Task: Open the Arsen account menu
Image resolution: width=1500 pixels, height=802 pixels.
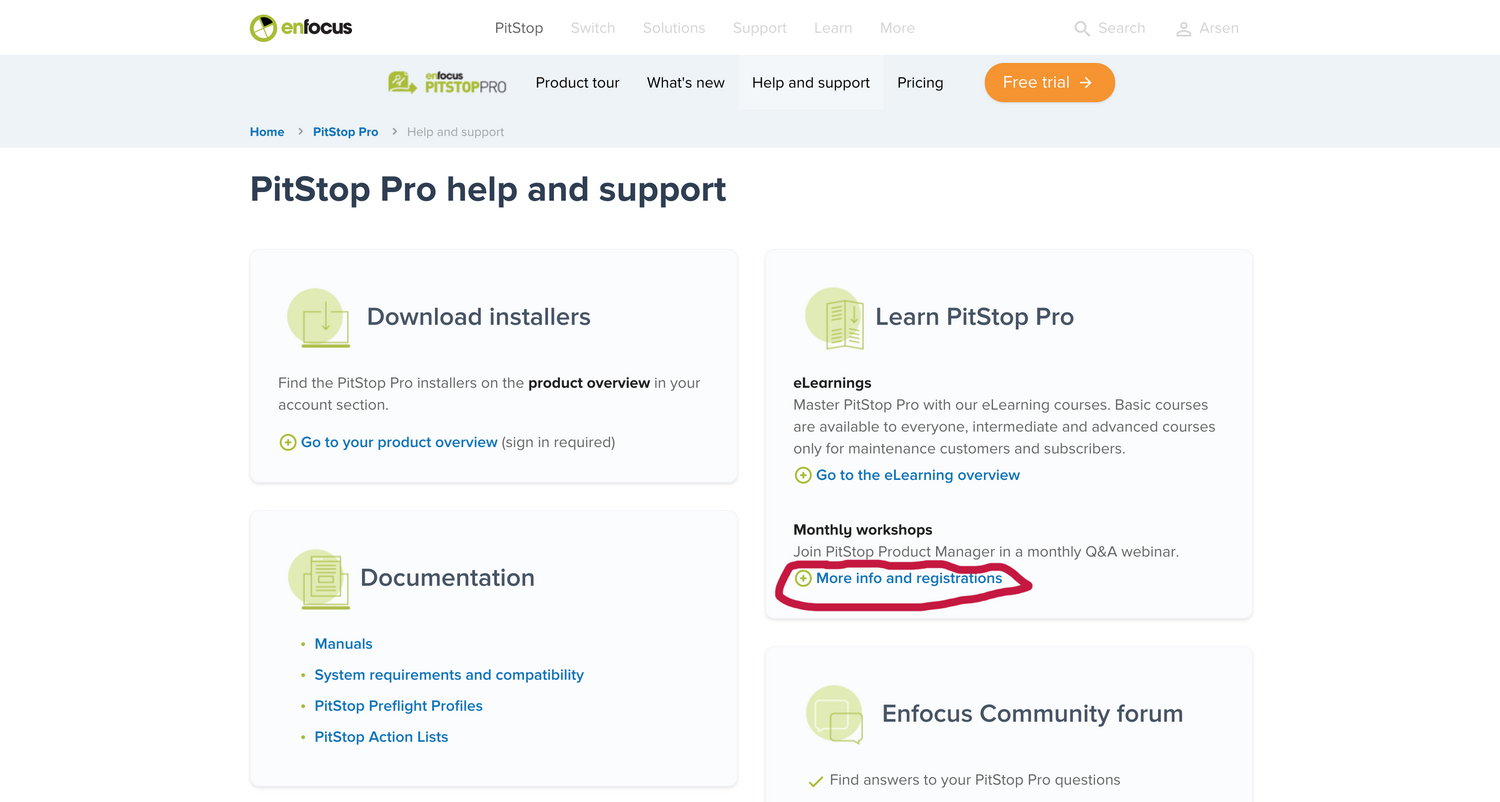Action: click(x=1219, y=28)
